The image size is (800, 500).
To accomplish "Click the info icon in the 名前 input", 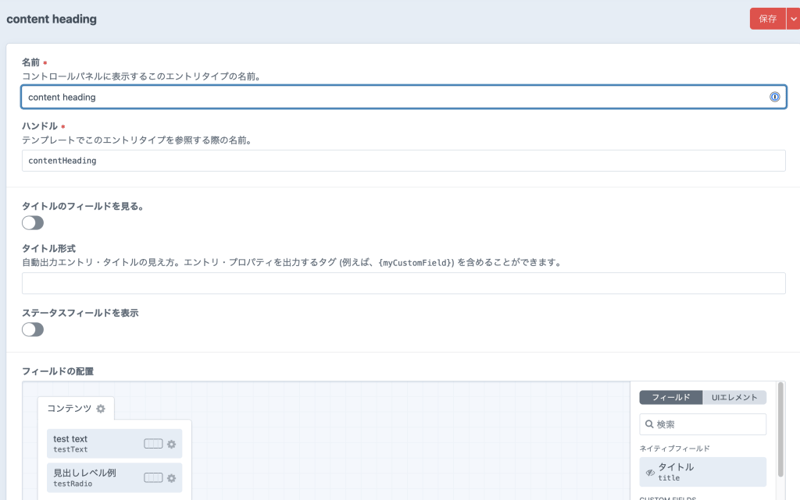I will (774, 97).
